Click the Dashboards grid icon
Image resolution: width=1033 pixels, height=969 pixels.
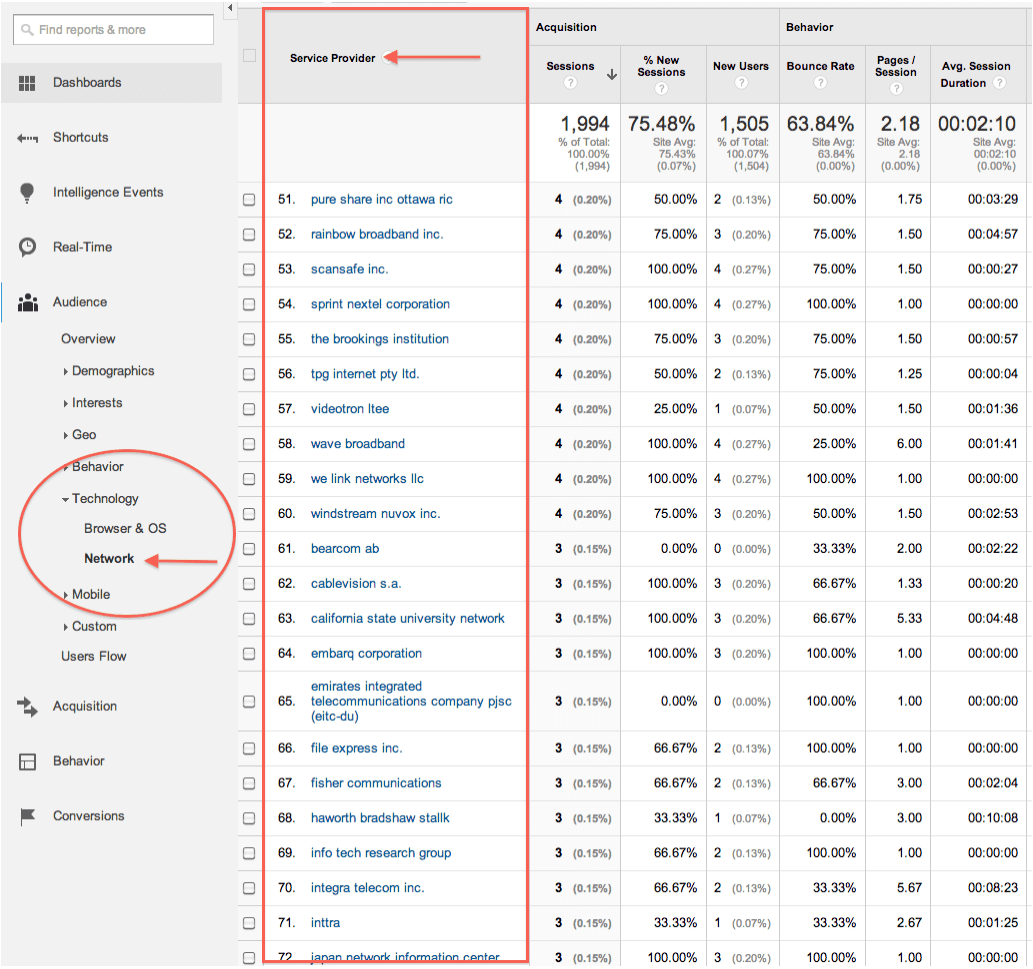(27, 83)
